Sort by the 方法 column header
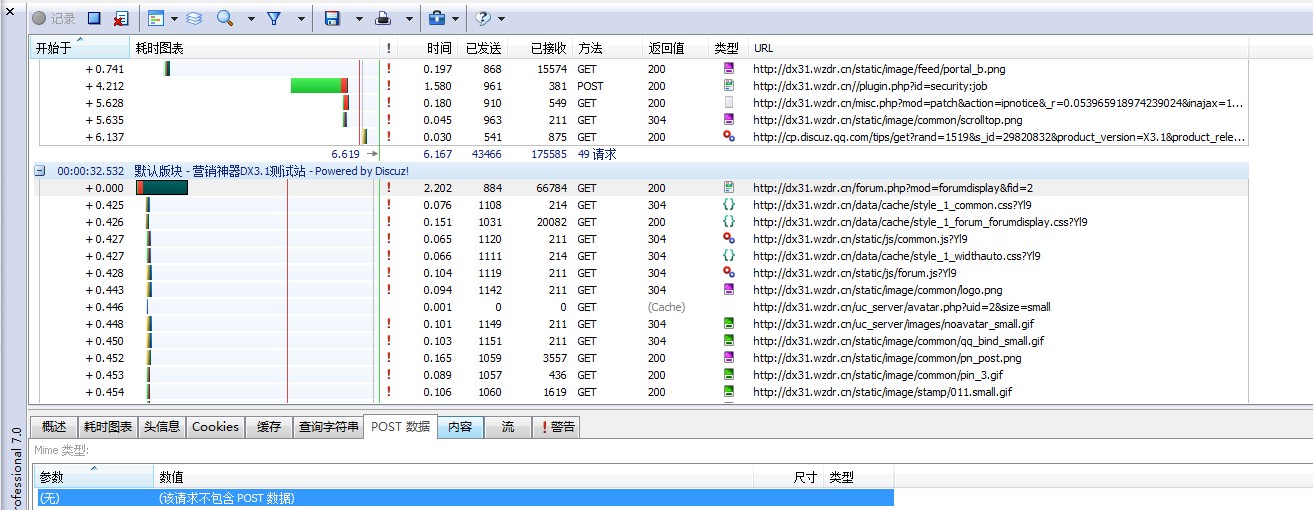The image size is (1313, 510). tap(607, 48)
